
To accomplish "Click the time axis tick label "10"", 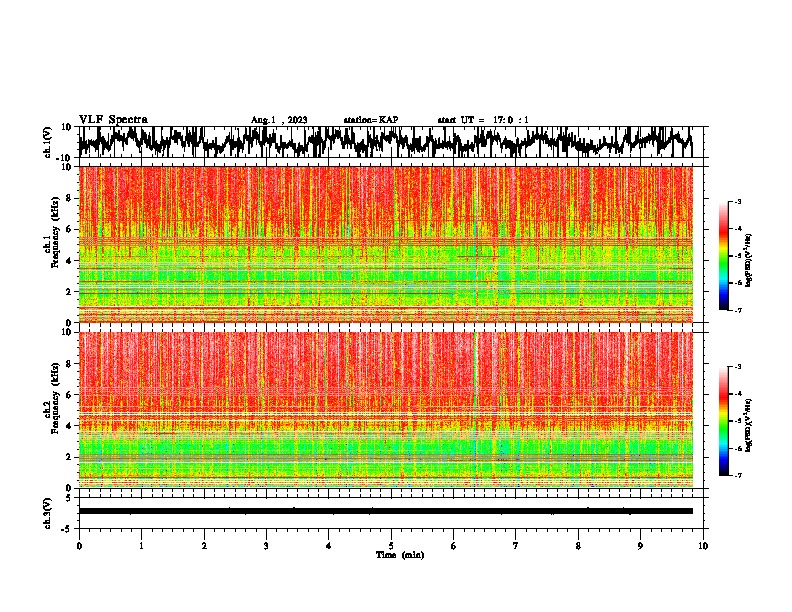I will click(703, 546).
